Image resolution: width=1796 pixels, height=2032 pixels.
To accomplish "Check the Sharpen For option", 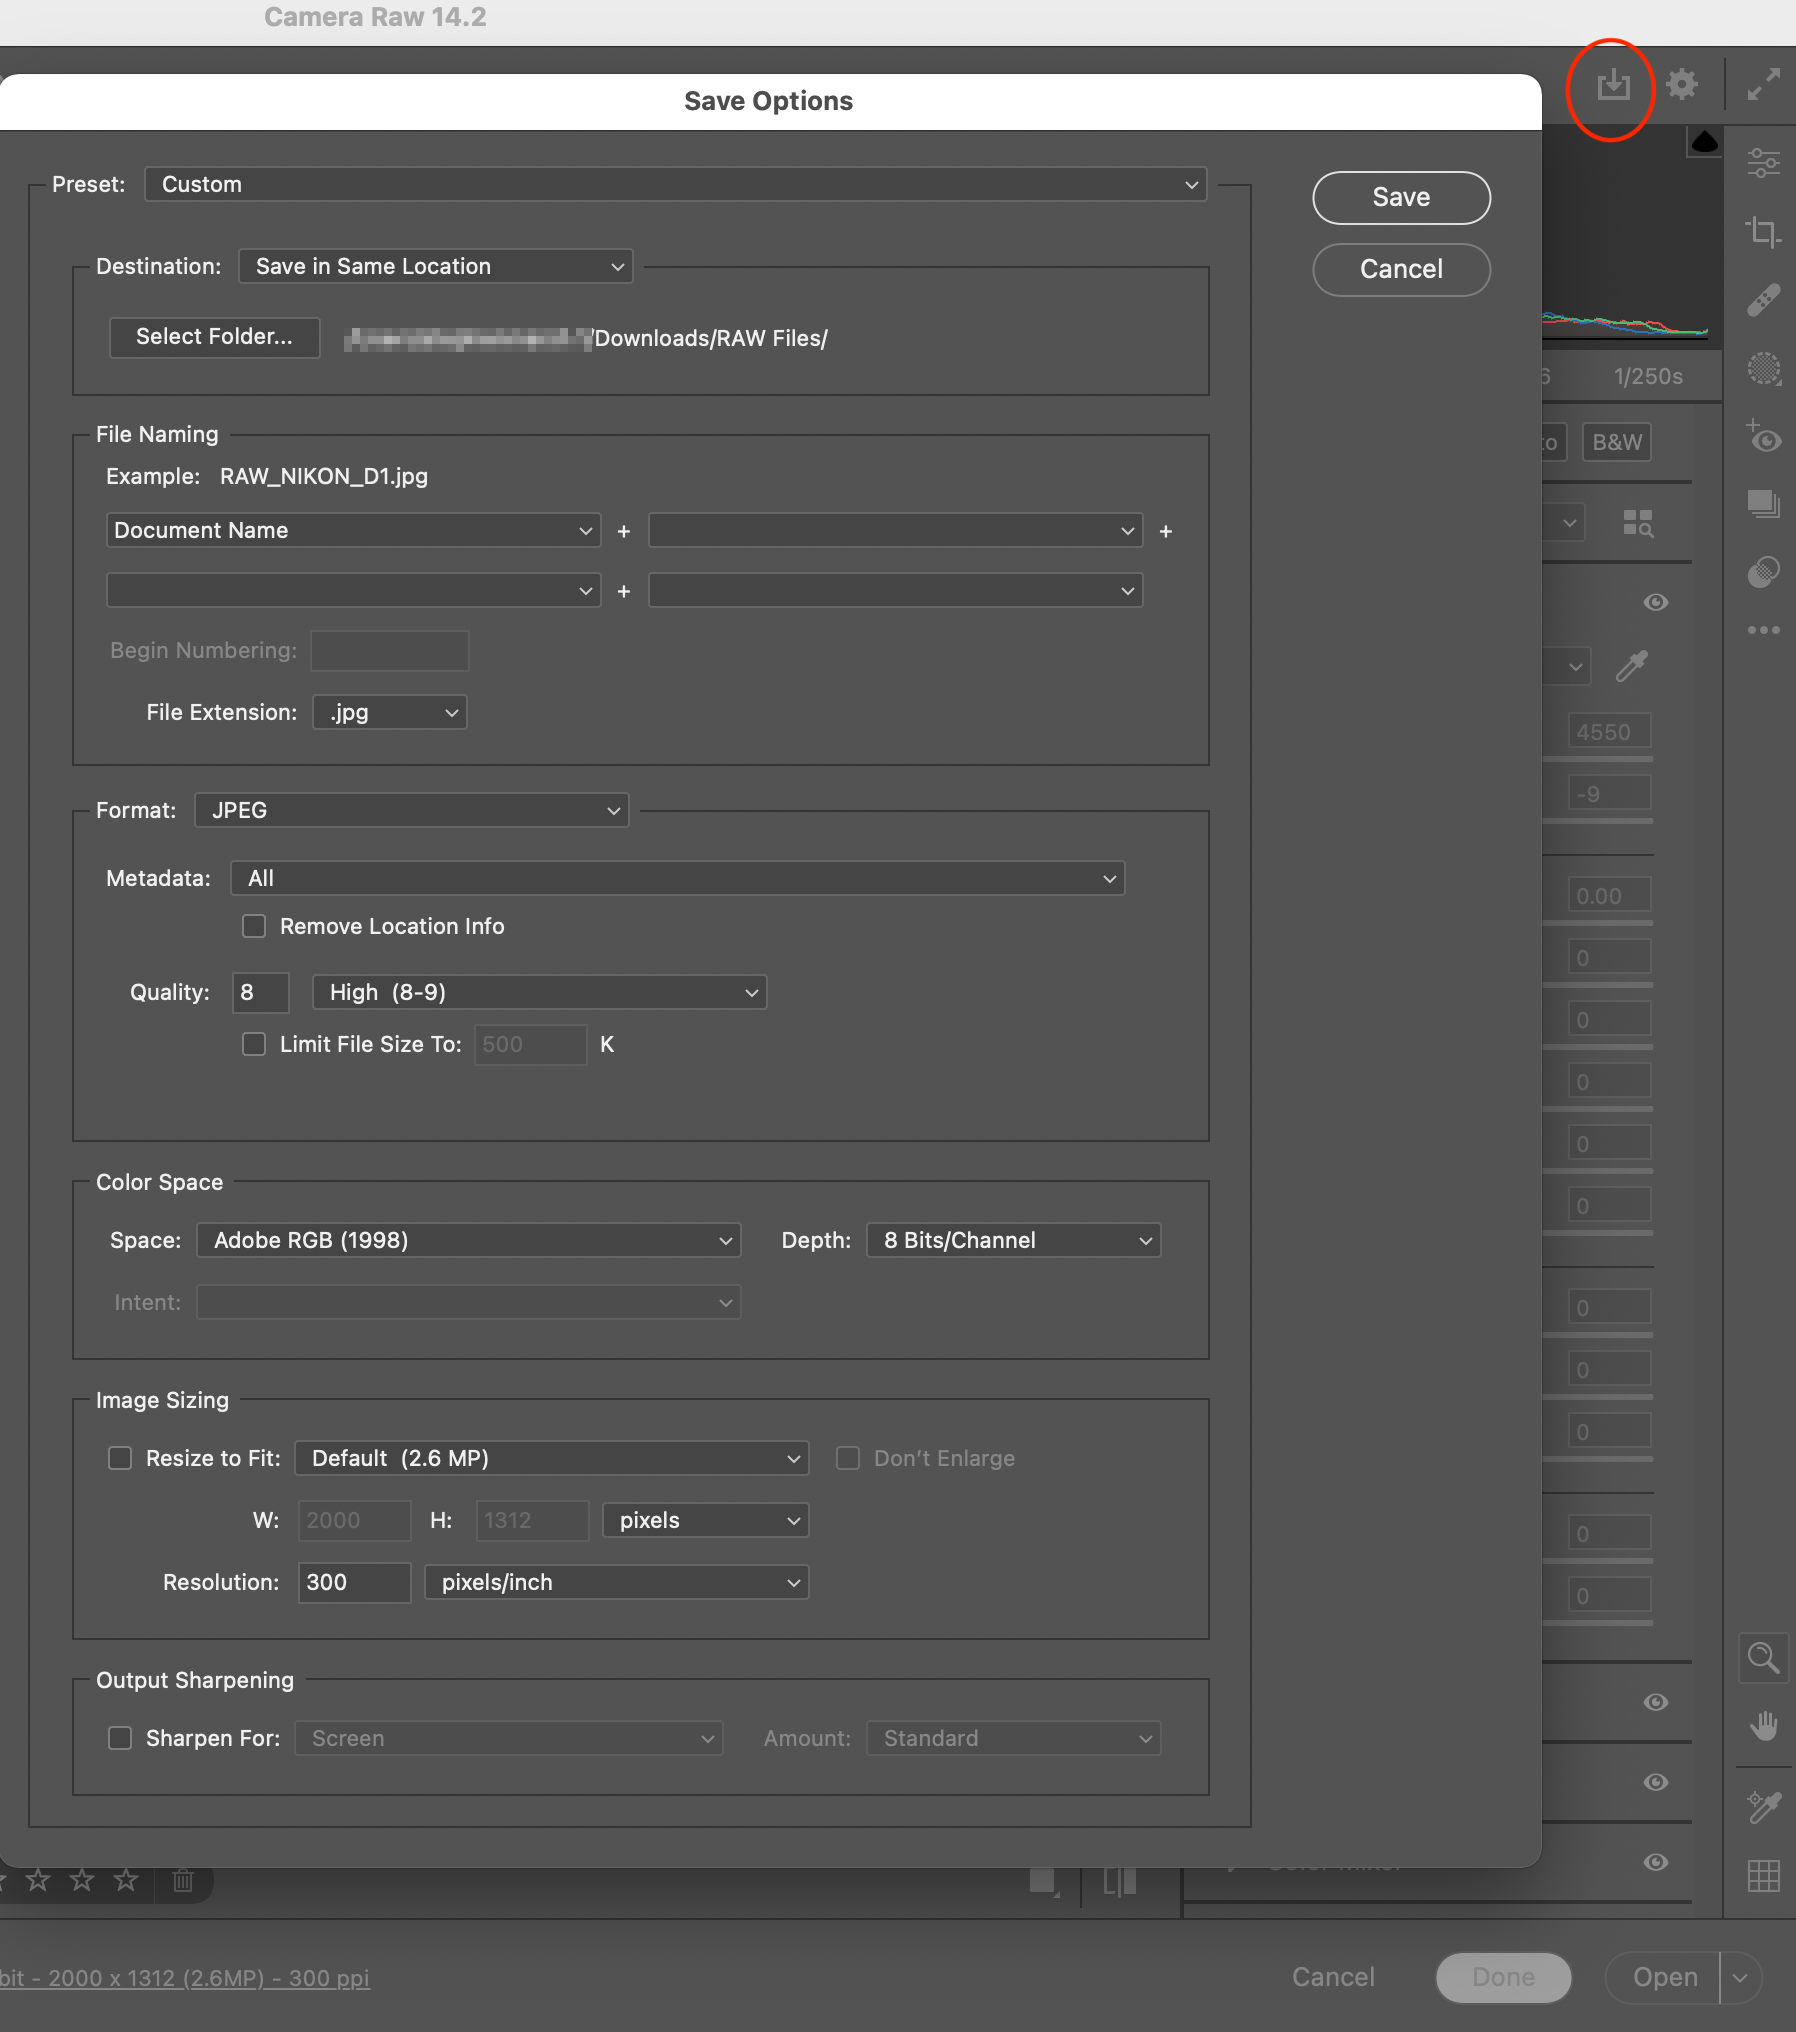I will click(119, 1738).
